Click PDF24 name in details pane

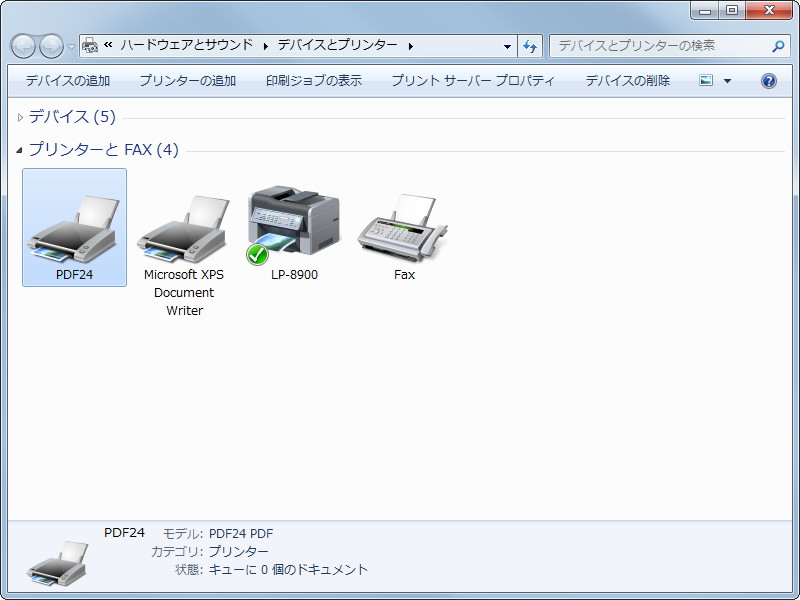pyautogui.click(x=124, y=533)
